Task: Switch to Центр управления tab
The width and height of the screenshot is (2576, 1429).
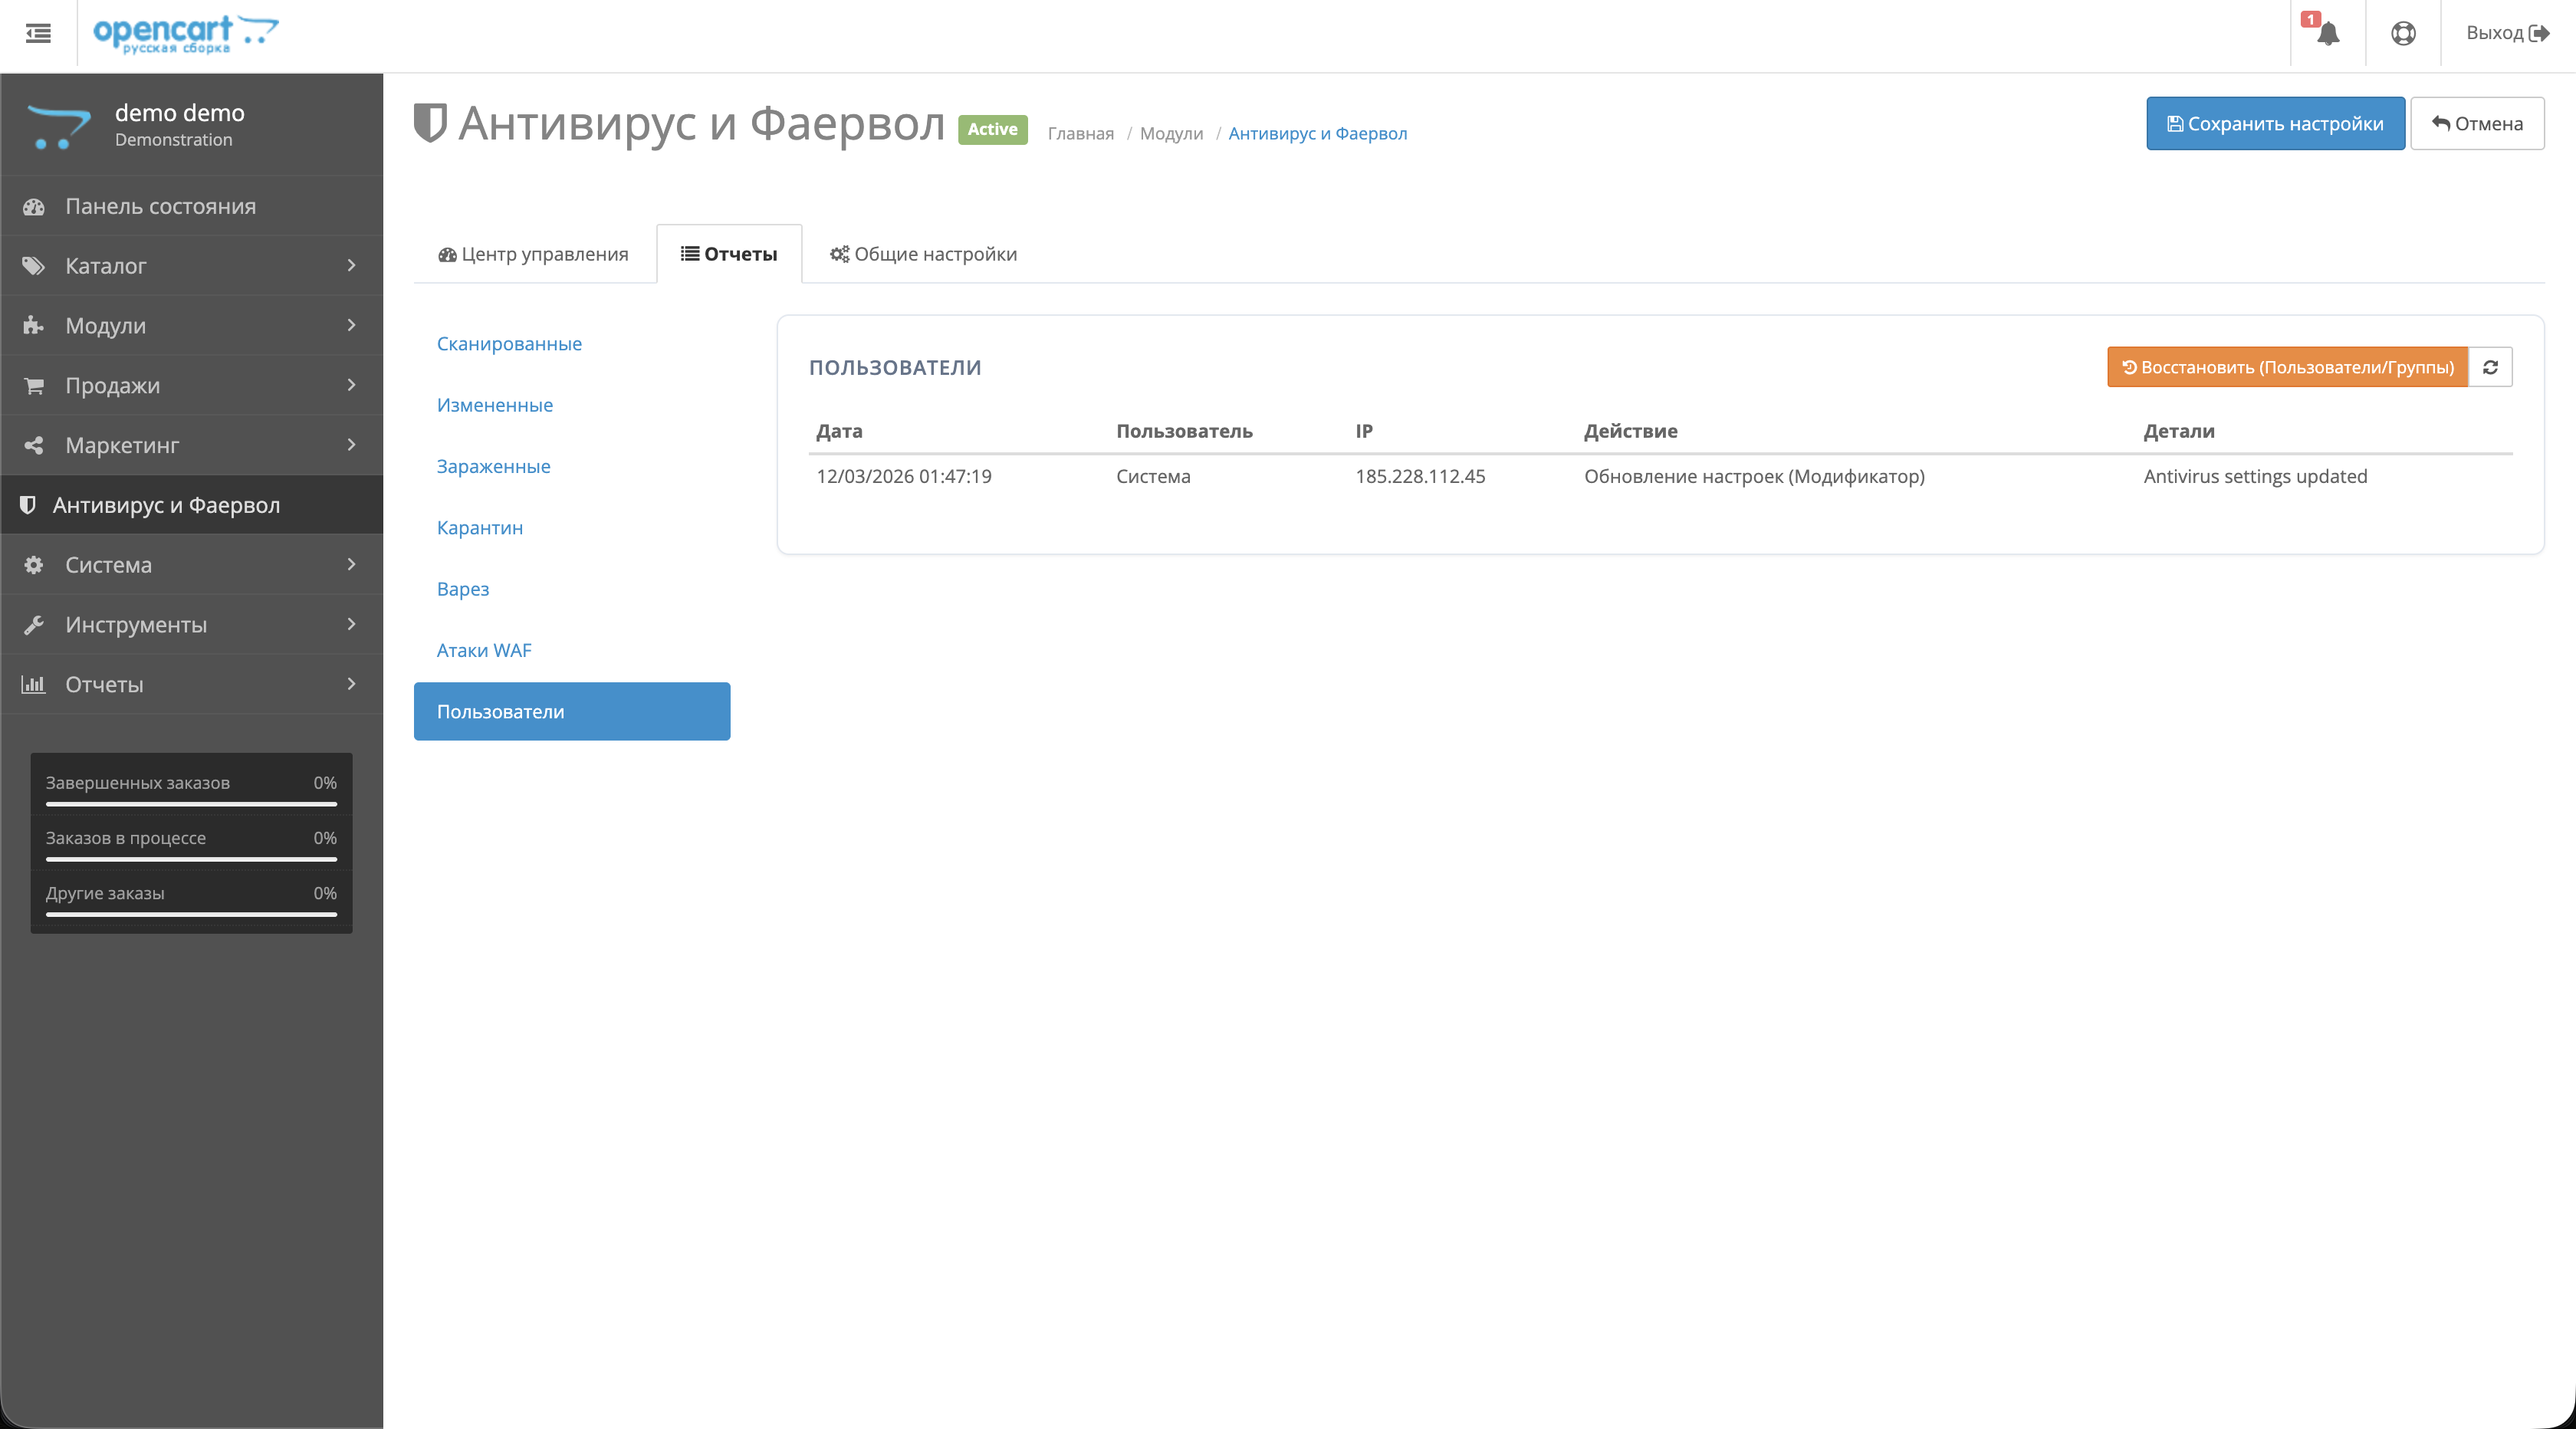Action: point(534,254)
